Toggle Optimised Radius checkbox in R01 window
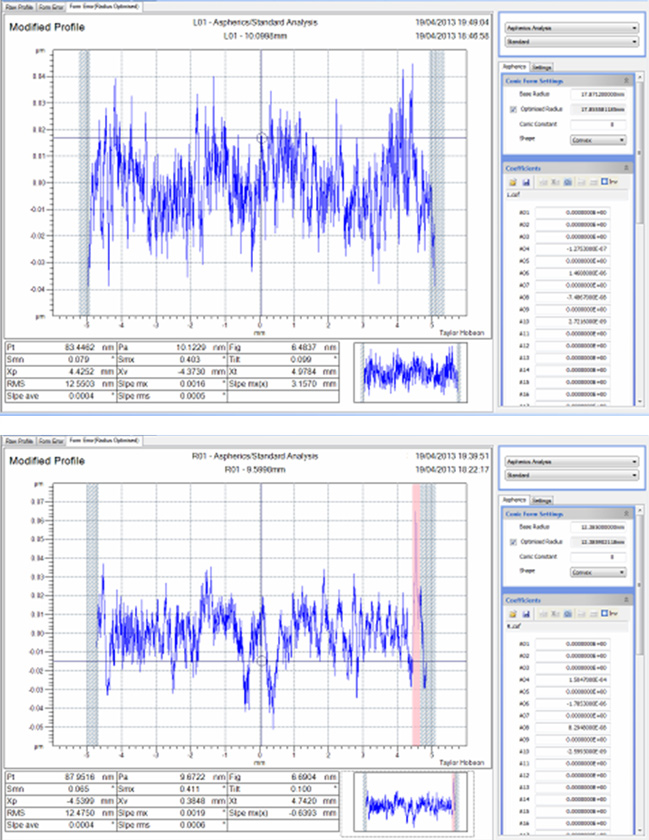The width and height of the screenshot is (649, 840). (513, 542)
